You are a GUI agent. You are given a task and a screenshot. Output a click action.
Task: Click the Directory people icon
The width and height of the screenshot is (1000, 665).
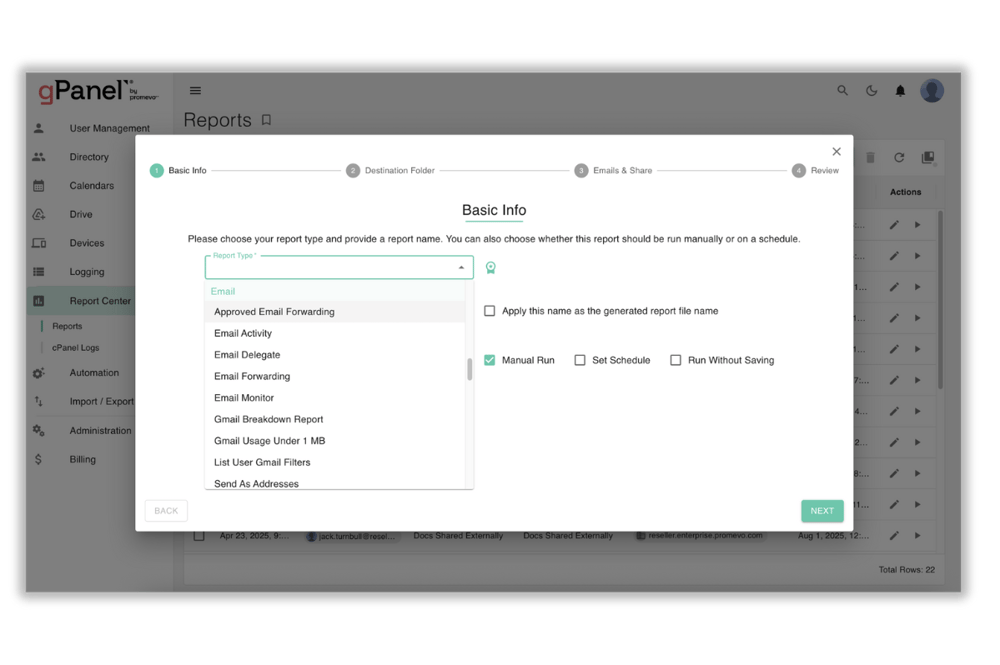coord(39,157)
